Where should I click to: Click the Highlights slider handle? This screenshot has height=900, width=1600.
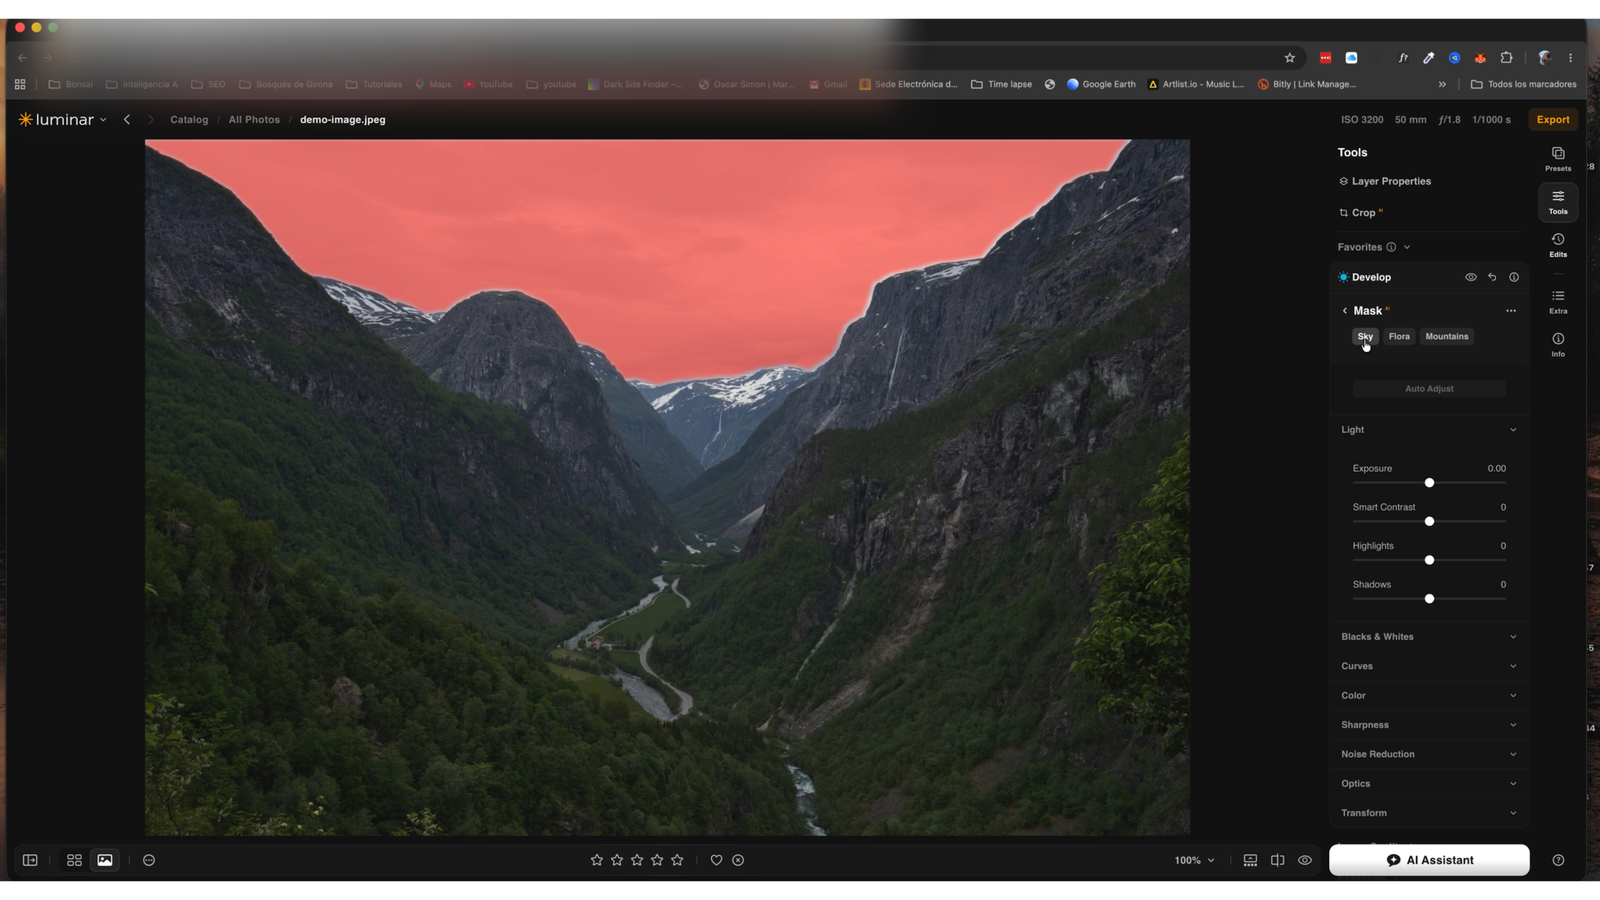coord(1429,560)
